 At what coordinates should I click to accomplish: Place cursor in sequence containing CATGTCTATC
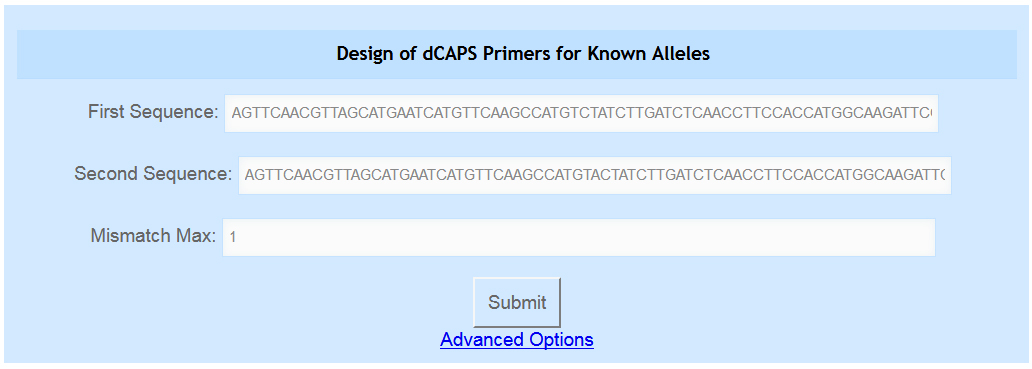point(581,113)
